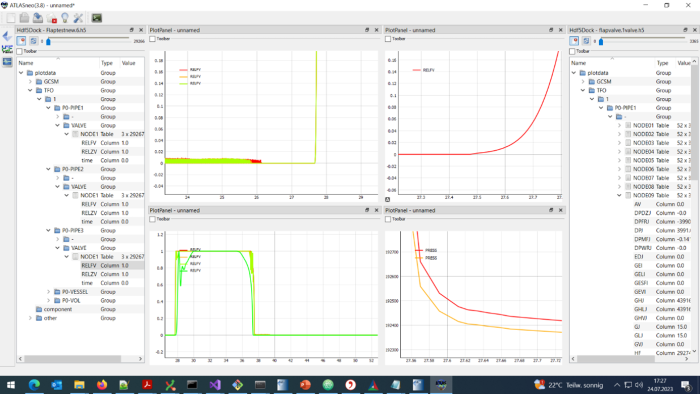Adjust slider handle in Flaptestnew.6.h5 dock
The width and height of the screenshot is (700, 394).
(48, 41)
